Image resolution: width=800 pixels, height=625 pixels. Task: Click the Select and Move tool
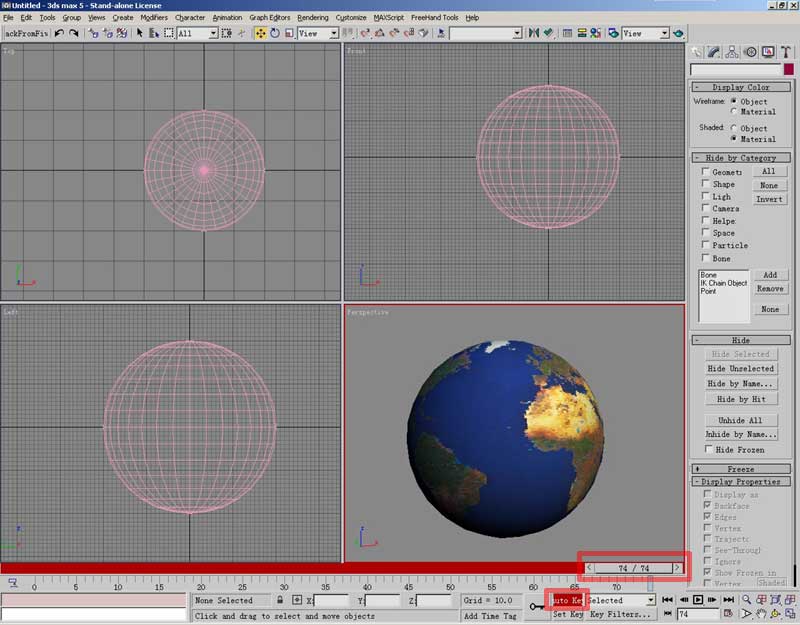click(x=261, y=33)
